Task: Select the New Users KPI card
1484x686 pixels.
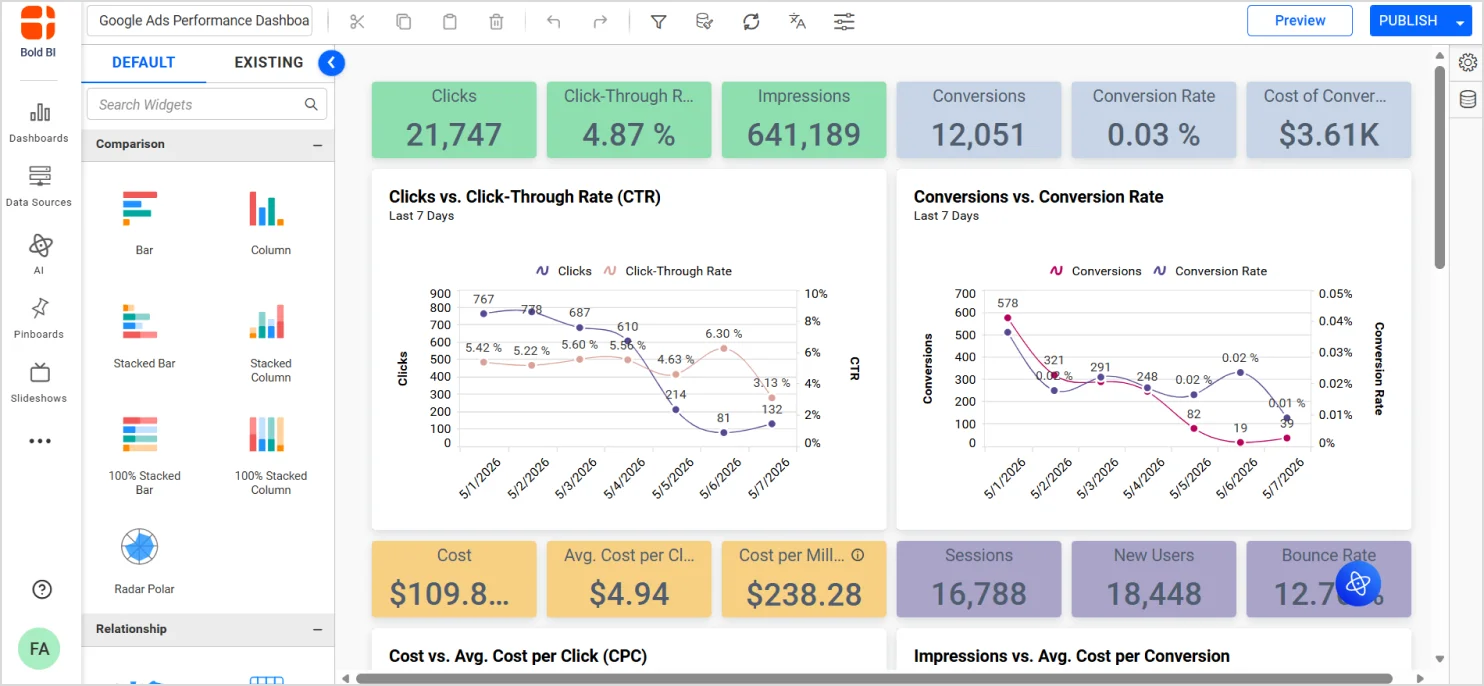Action: click(1154, 579)
